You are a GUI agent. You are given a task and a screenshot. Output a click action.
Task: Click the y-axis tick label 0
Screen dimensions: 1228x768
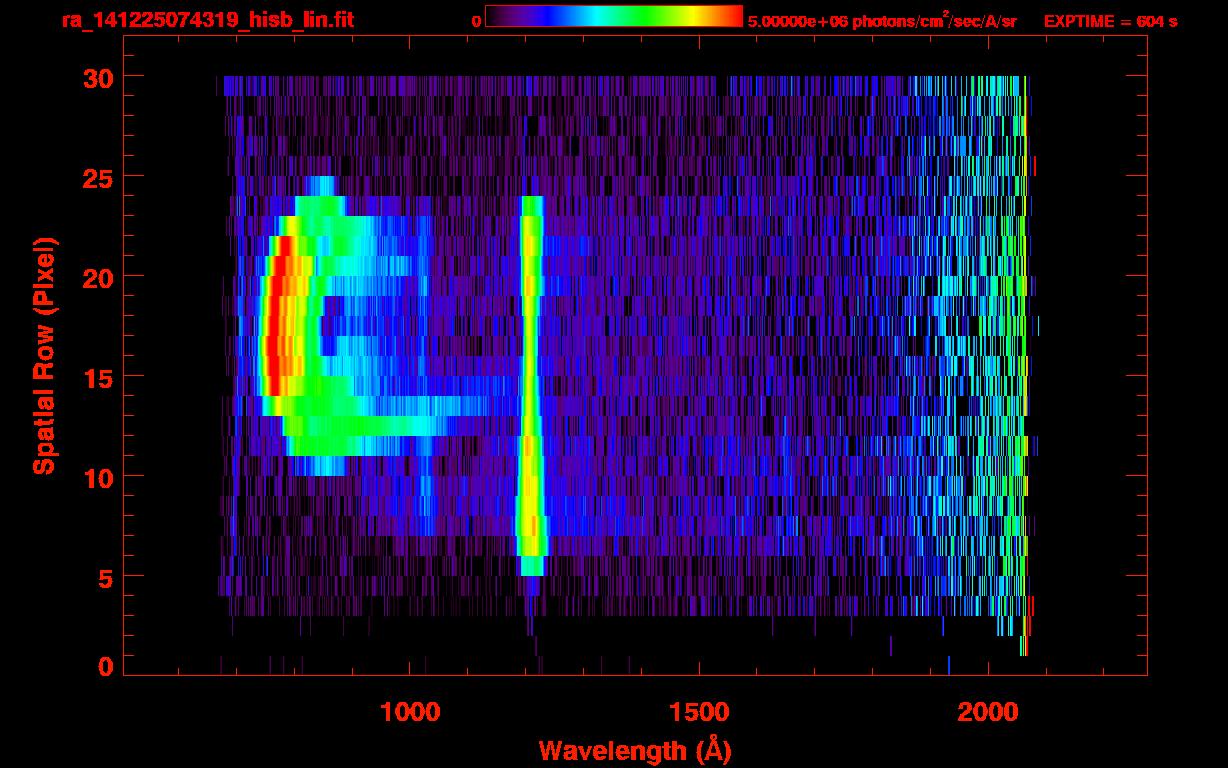(104, 666)
